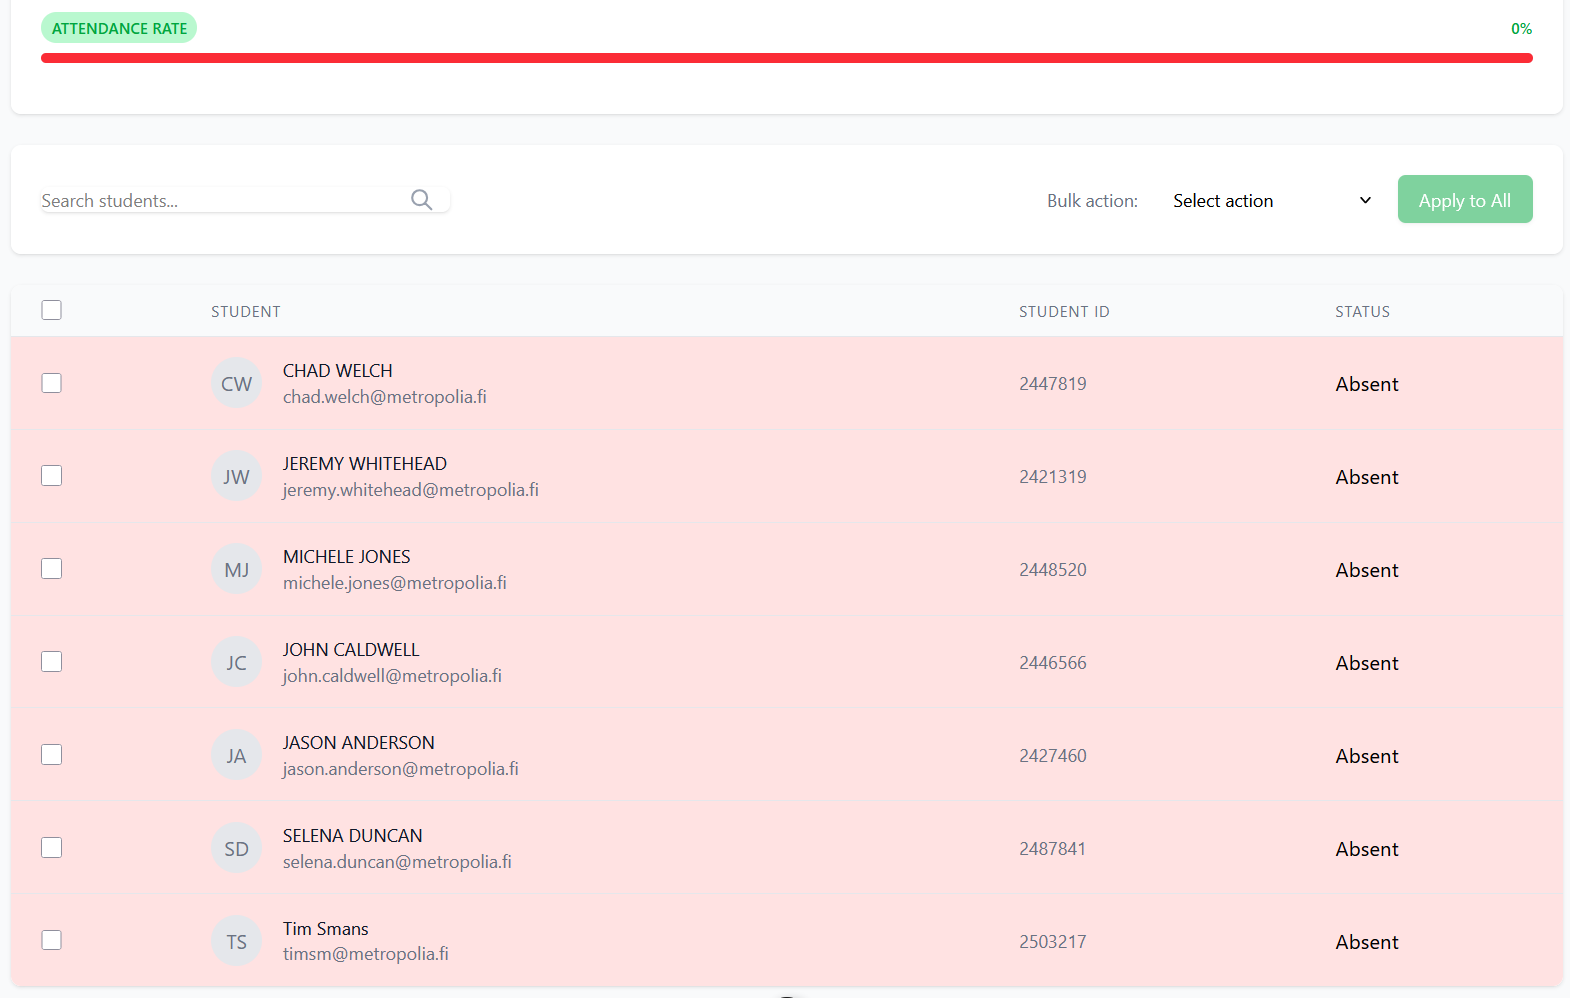Click the red attendance rate progress bar
The image size is (1570, 998).
tap(787, 58)
